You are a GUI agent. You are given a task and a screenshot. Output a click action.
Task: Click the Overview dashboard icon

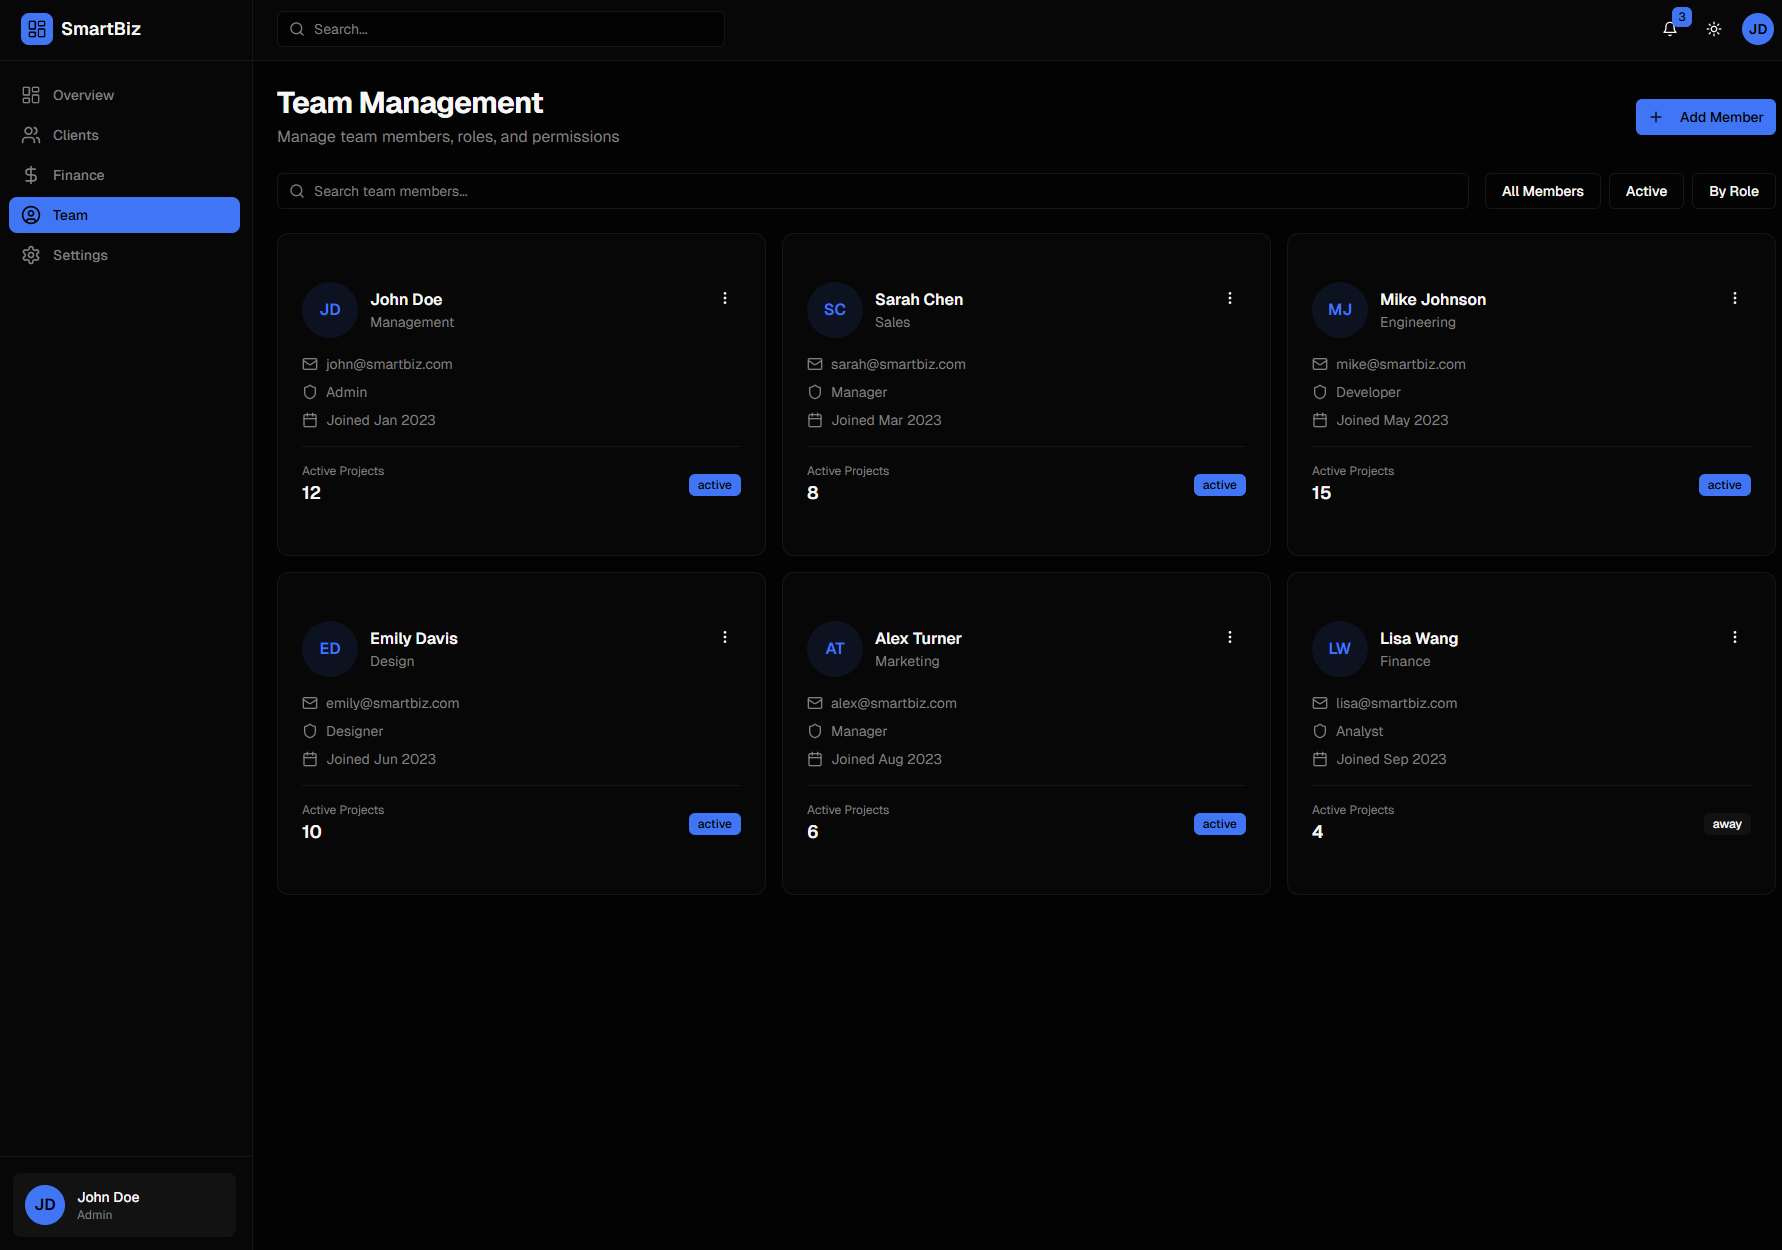pyautogui.click(x=30, y=94)
